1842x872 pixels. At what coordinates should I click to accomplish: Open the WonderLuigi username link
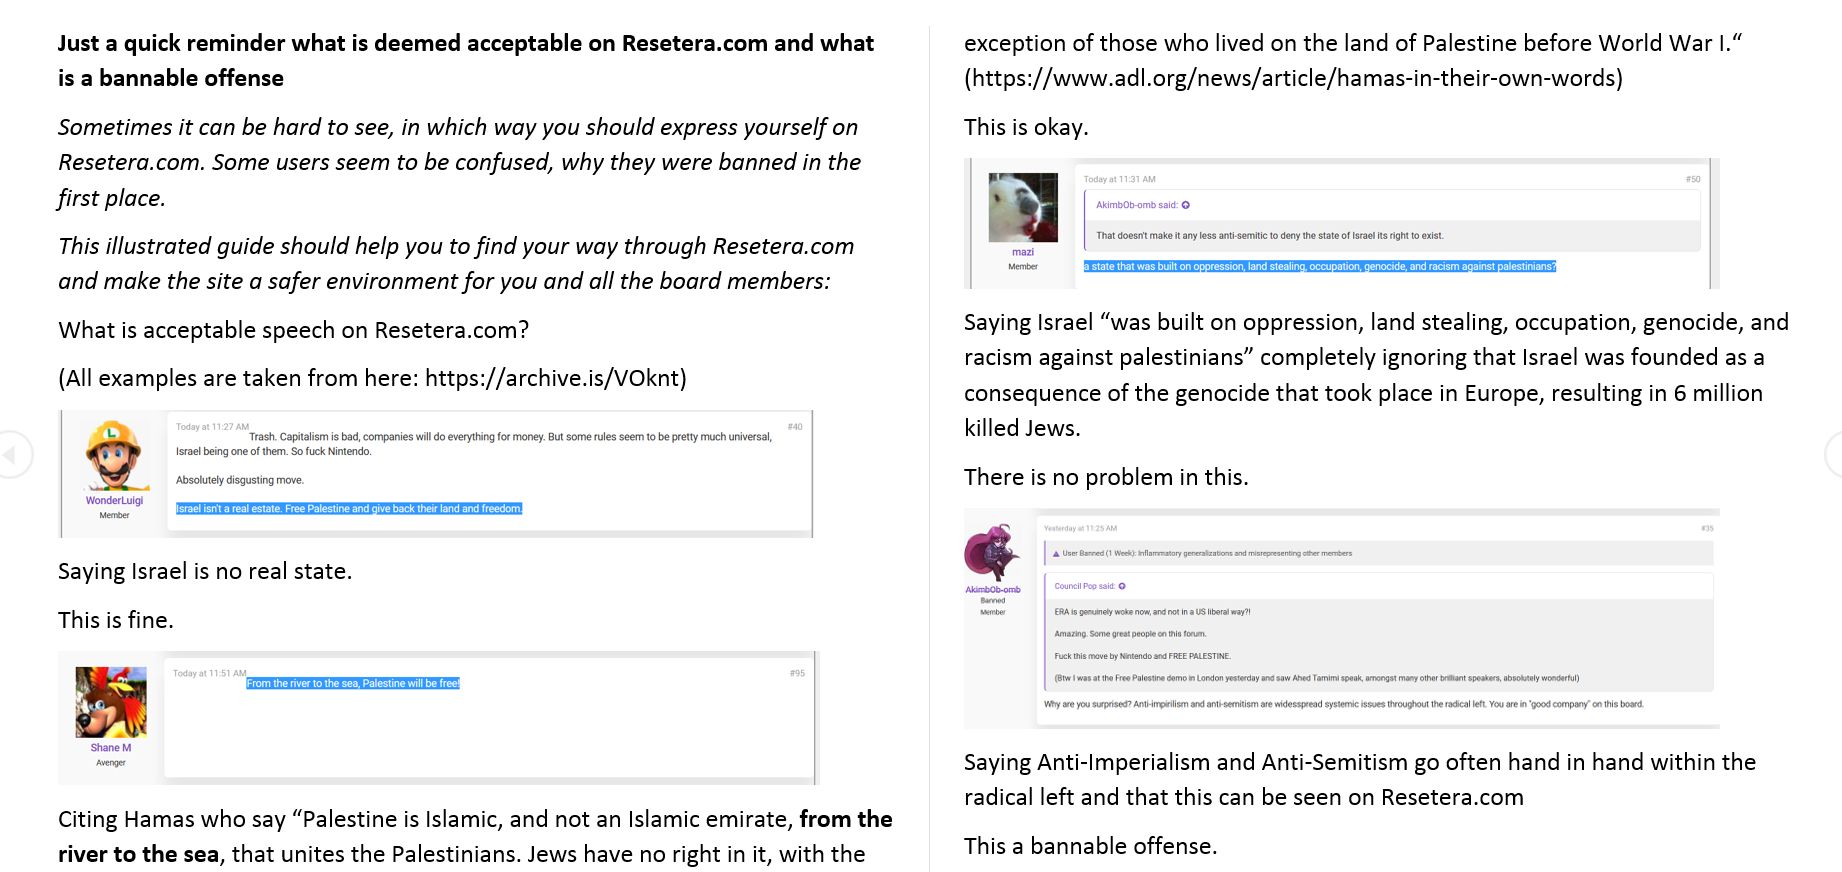[114, 501]
